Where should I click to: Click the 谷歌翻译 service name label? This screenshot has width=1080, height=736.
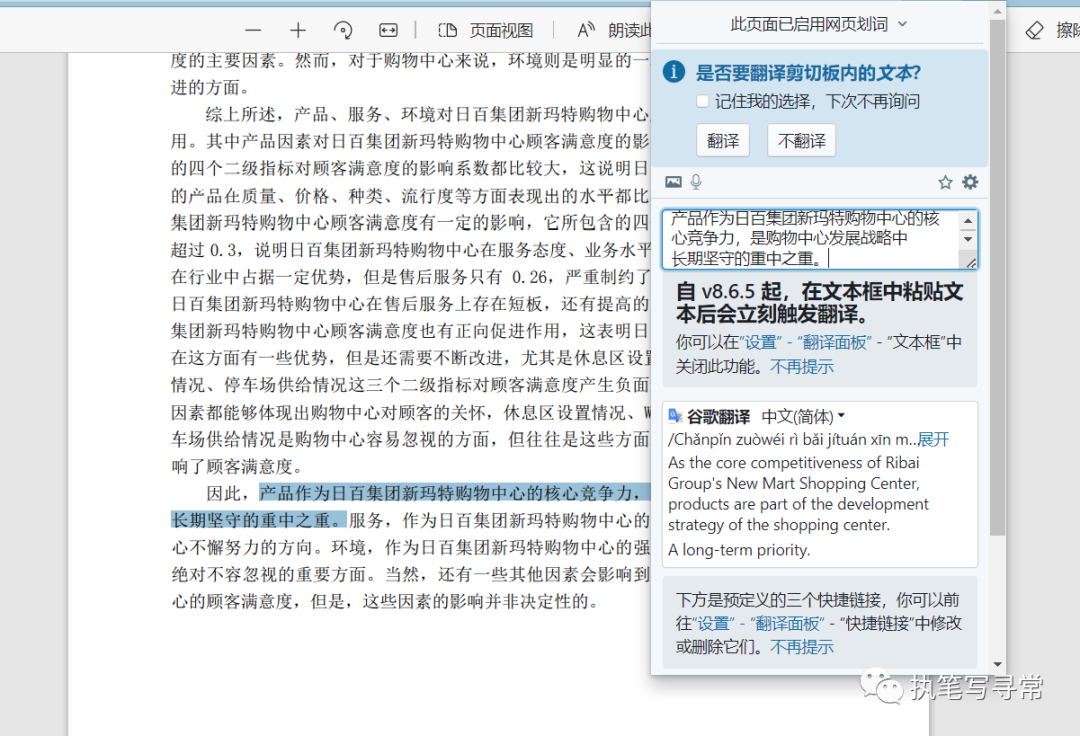(x=718, y=417)
